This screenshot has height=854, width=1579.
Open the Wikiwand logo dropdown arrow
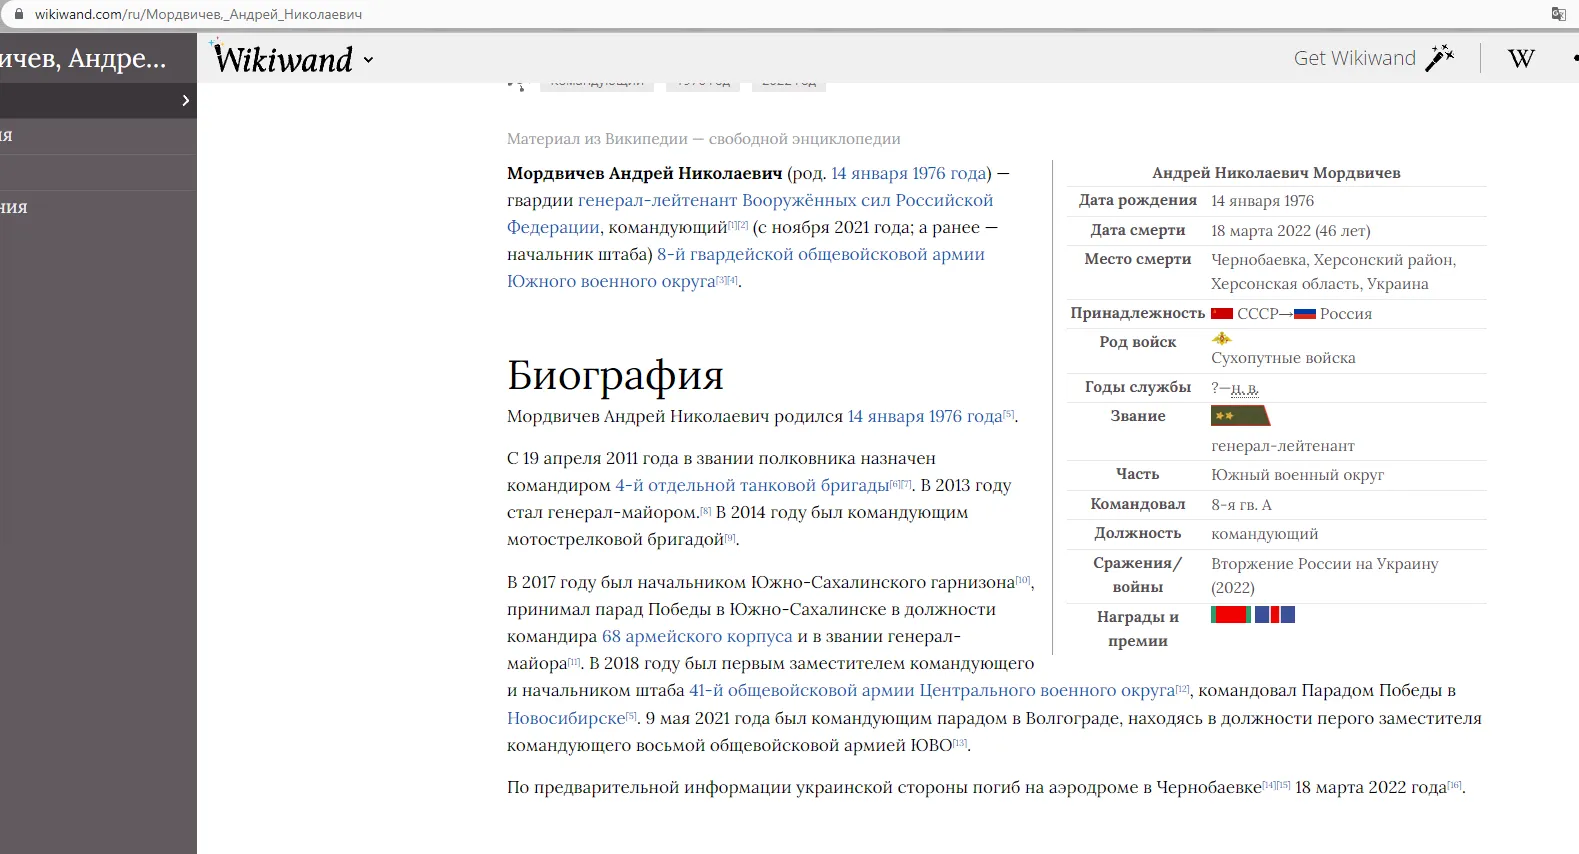click(x=368, y=60)
